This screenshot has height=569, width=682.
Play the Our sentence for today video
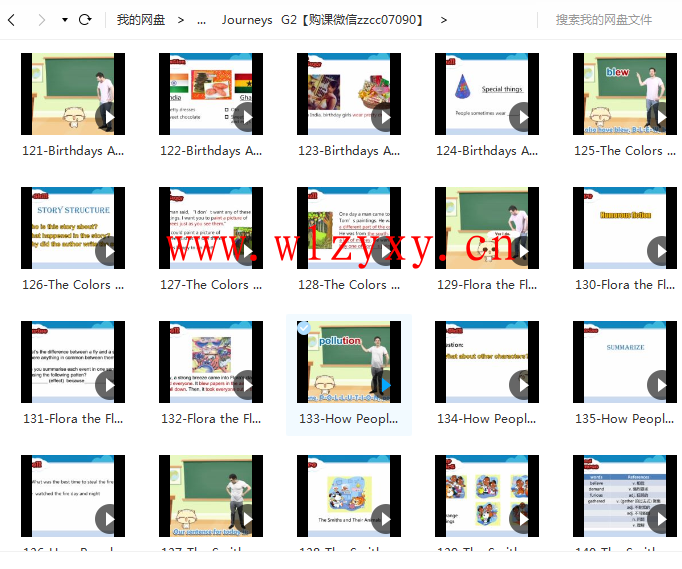pyautogui.click(x=246, y=519)
